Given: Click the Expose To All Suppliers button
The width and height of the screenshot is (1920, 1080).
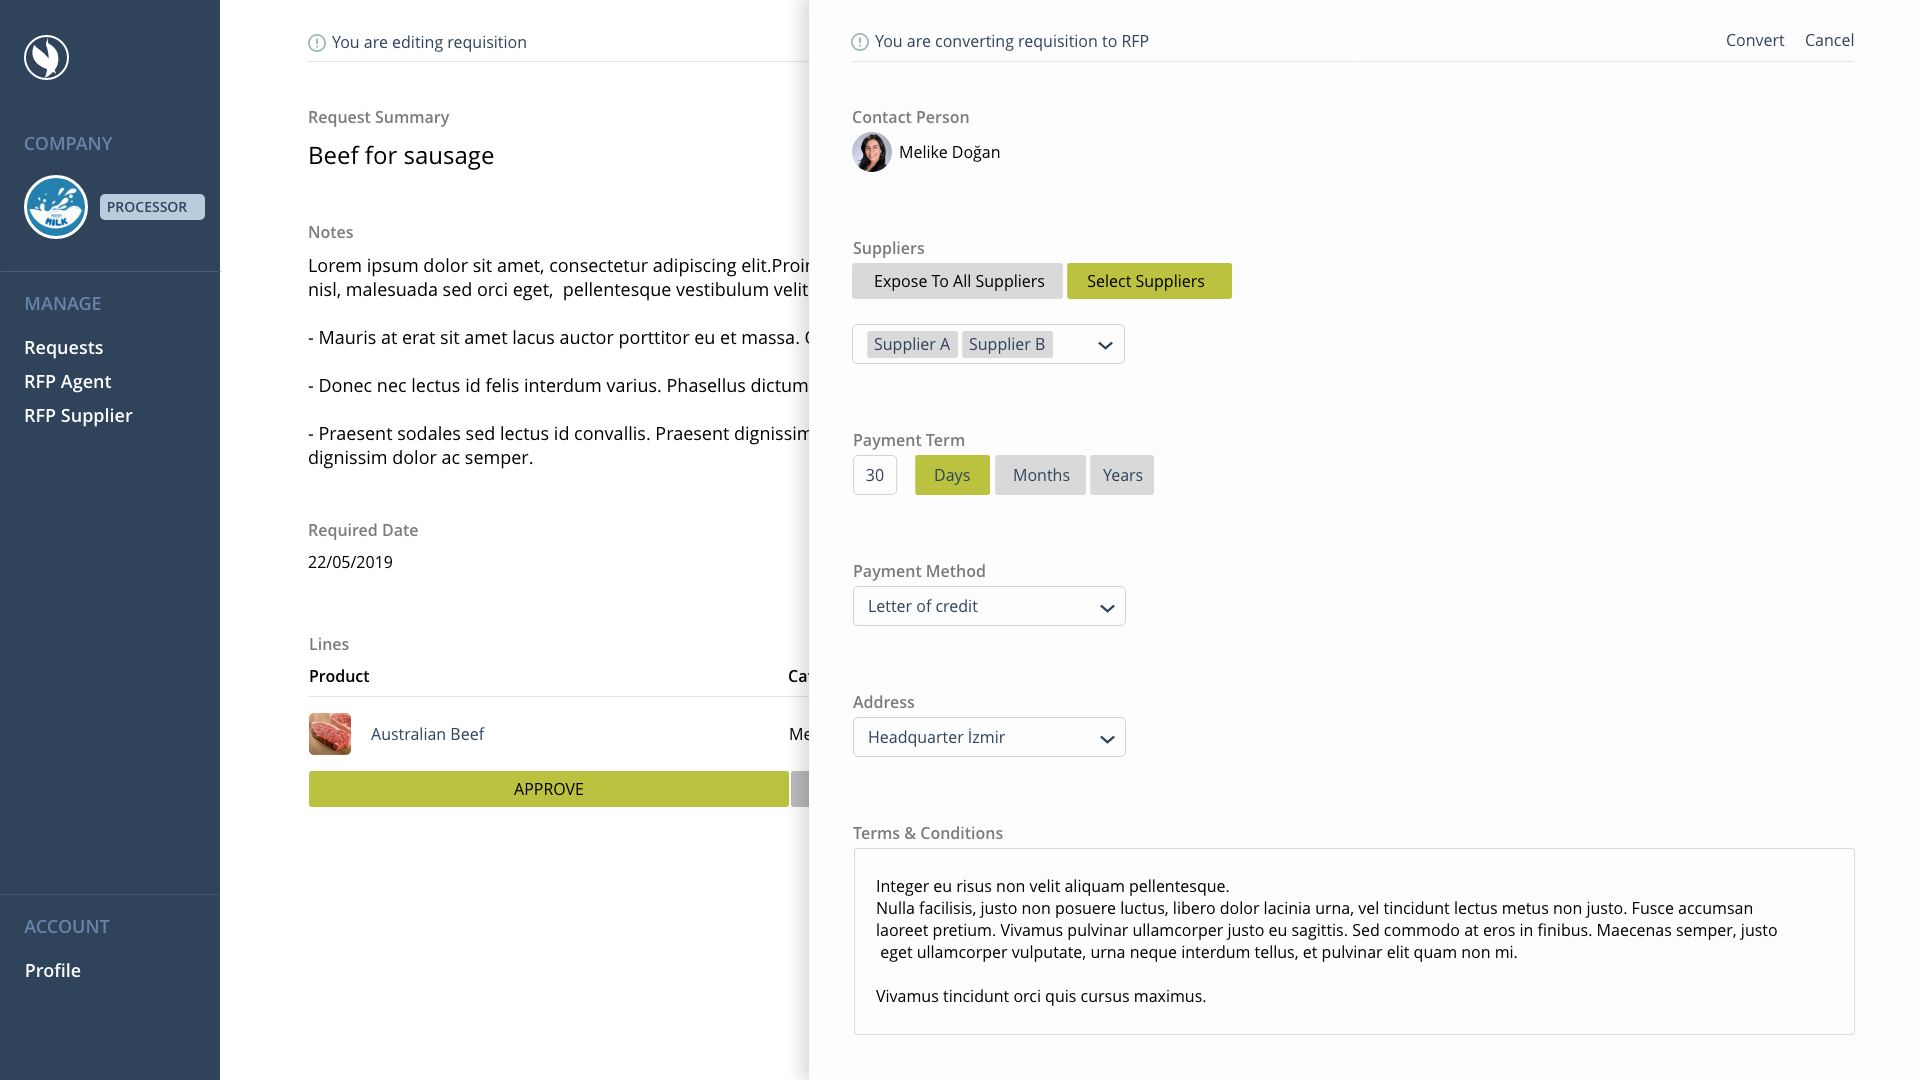Looking at the screenshot, I should 959,280.
